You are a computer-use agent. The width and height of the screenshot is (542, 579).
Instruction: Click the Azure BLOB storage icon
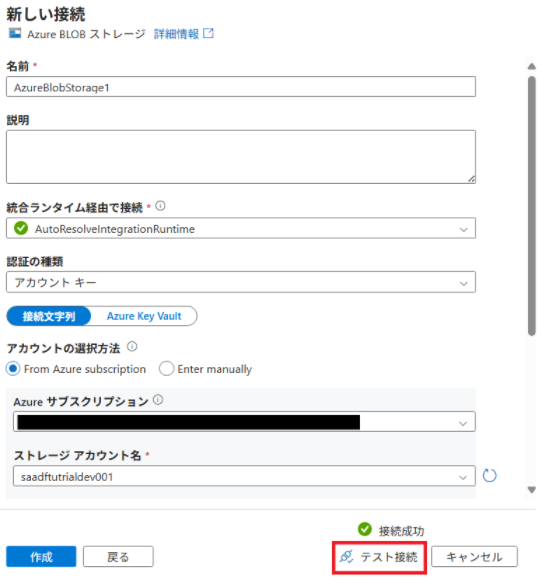click(x=15, y=34)
